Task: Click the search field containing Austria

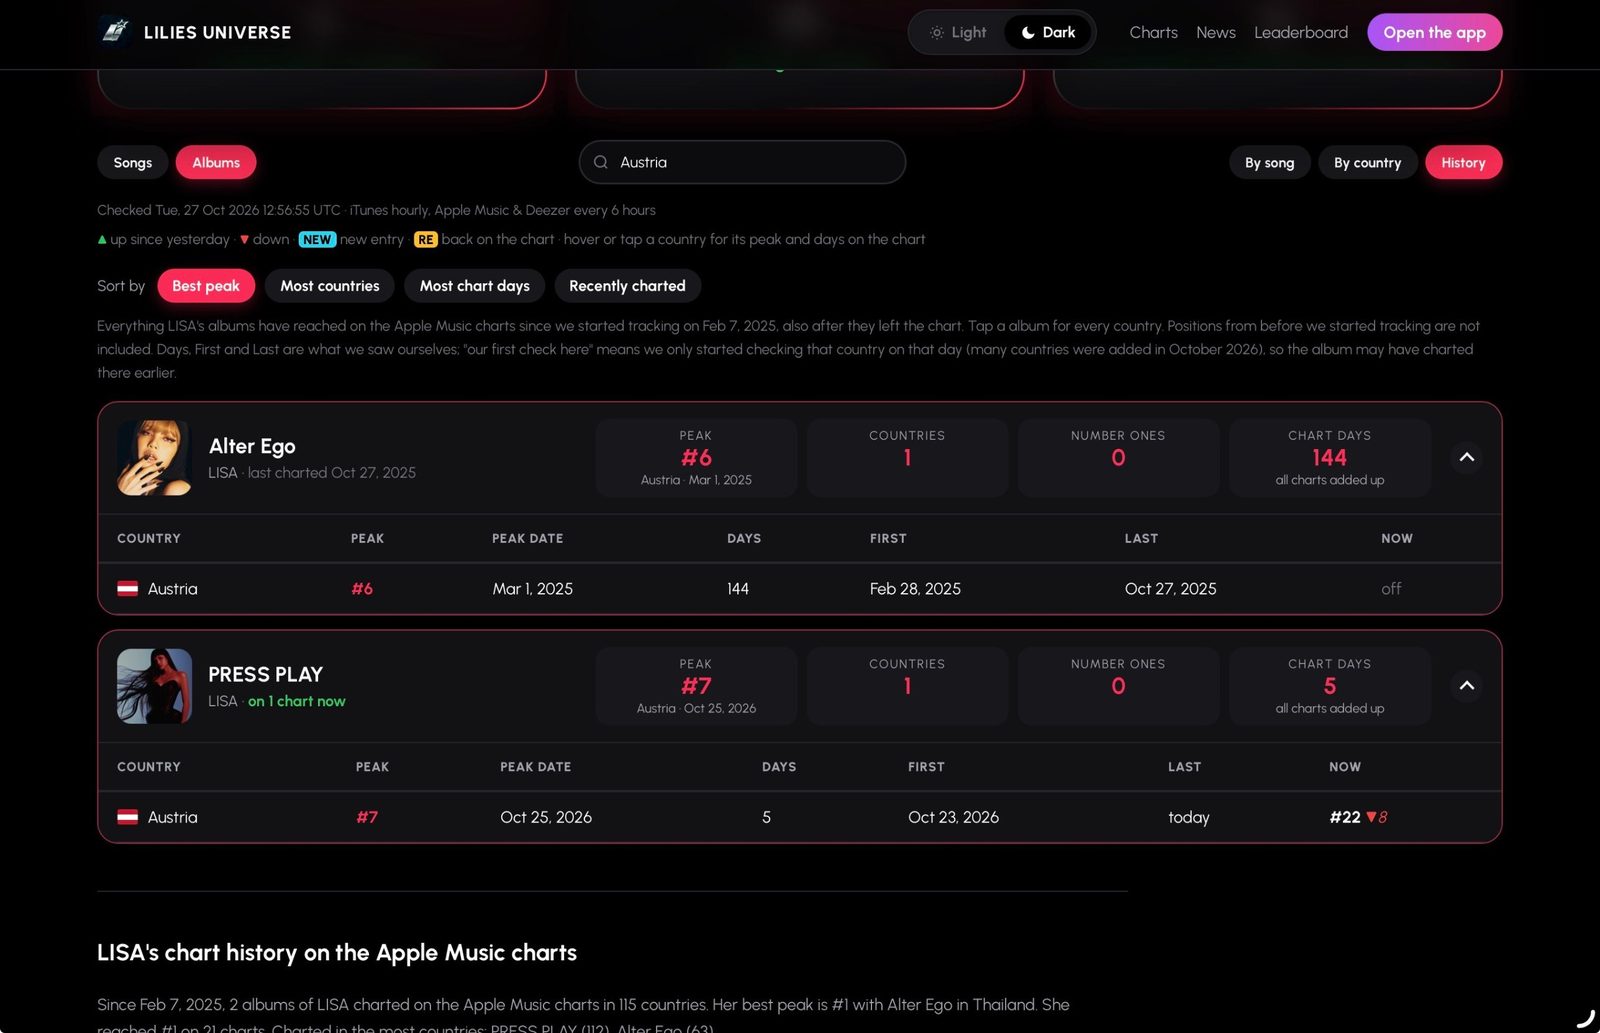Action: pos(742,162)
